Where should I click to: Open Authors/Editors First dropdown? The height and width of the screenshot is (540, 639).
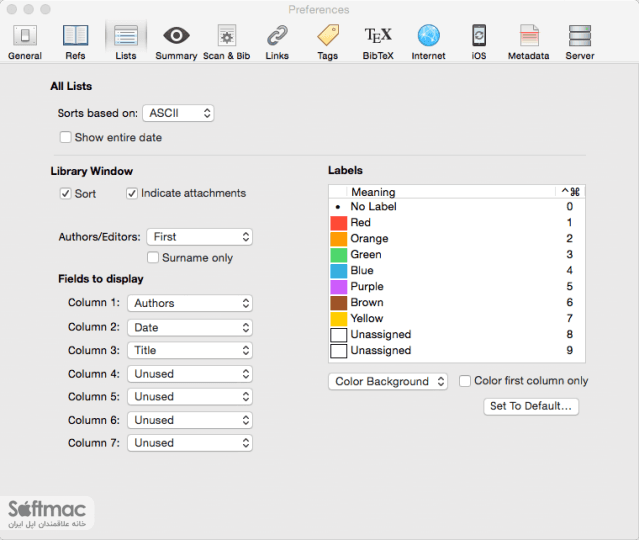(x=199, y=237)
